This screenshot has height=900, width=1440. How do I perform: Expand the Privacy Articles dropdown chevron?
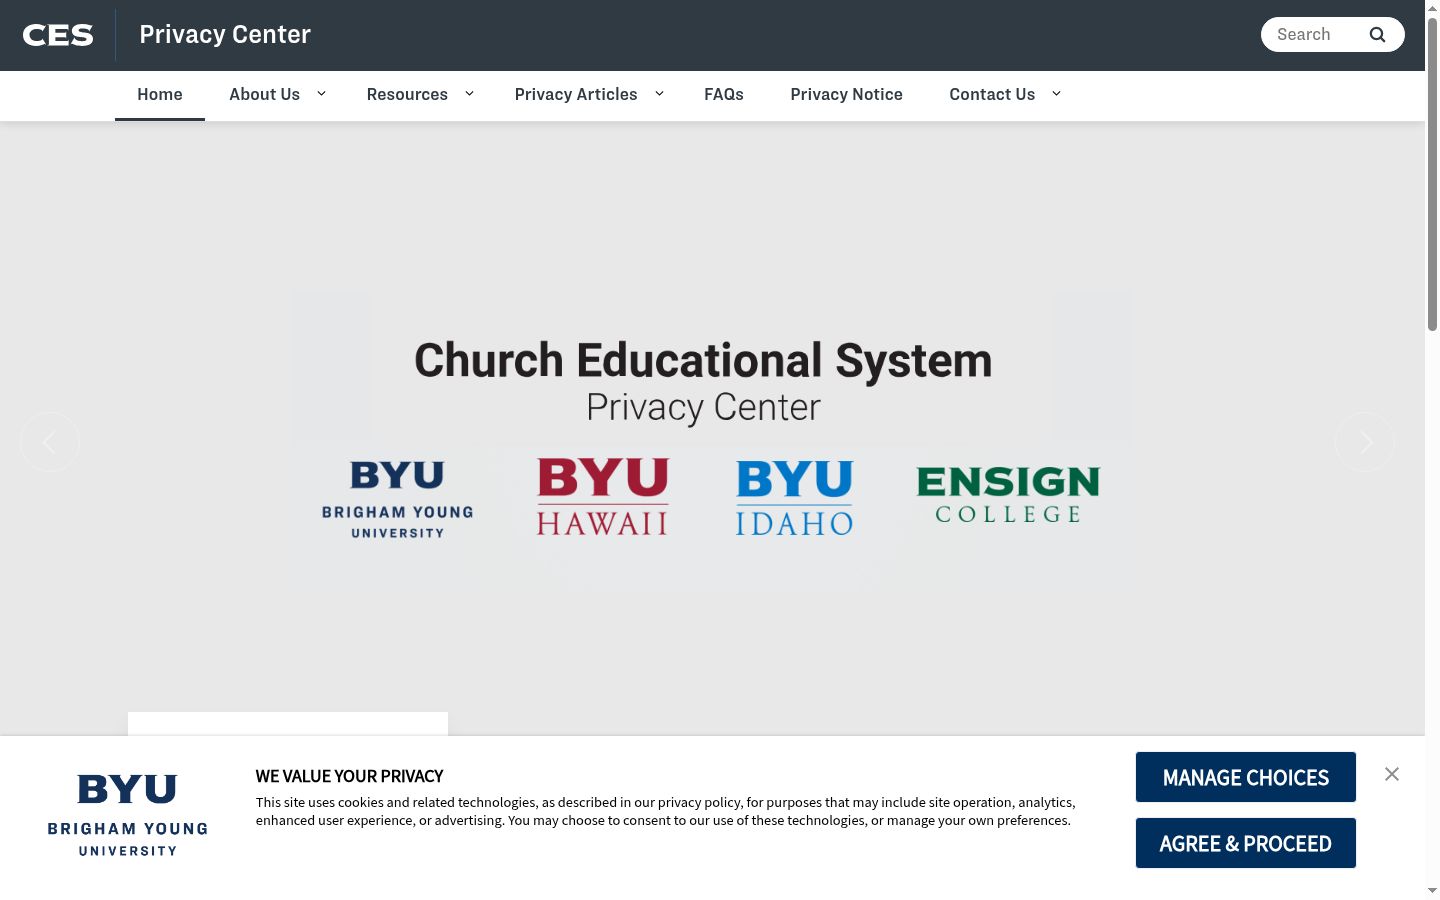(x=659, y=94)
